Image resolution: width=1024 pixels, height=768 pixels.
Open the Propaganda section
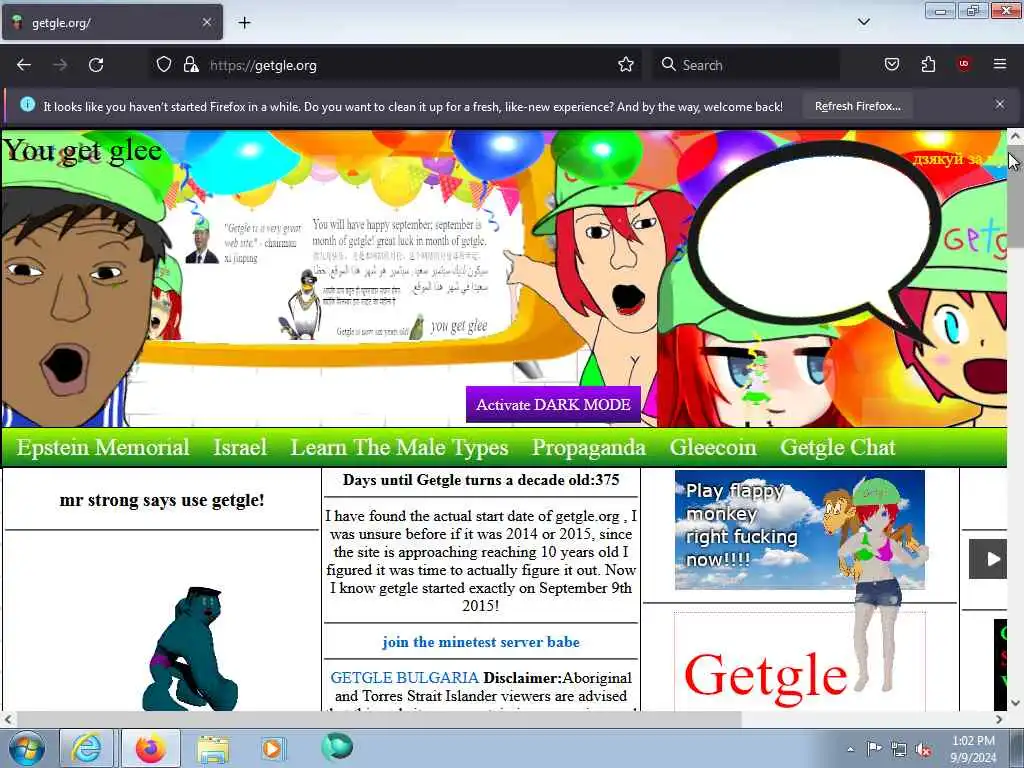588,447
